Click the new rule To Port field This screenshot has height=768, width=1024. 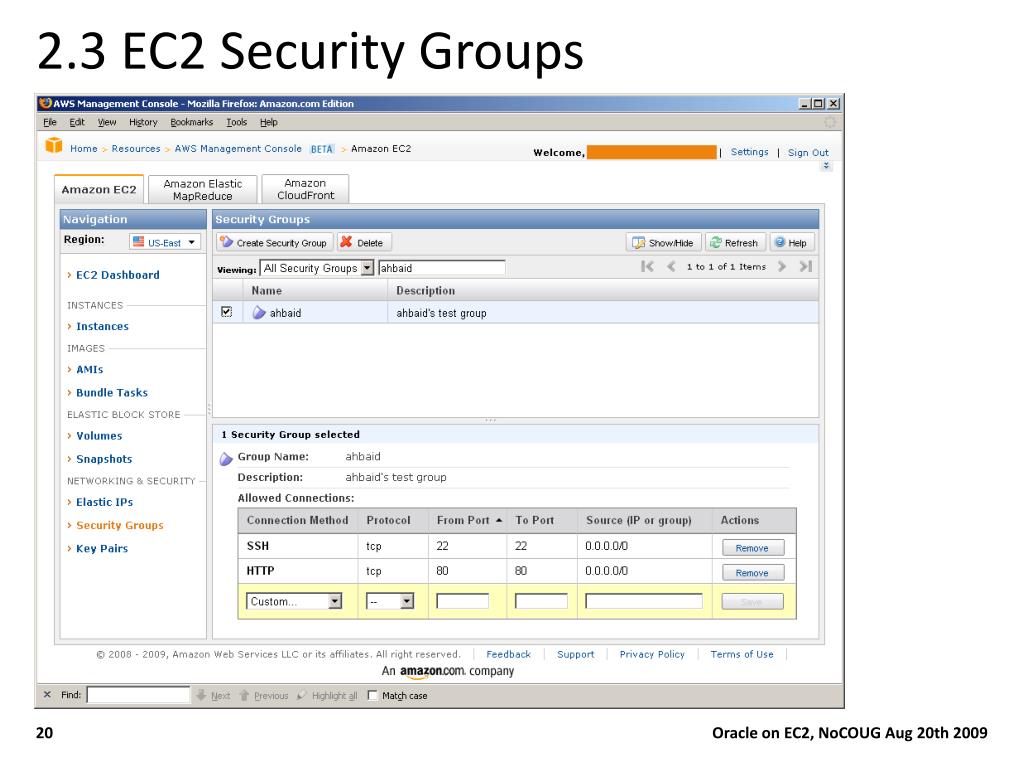[541, 601]
